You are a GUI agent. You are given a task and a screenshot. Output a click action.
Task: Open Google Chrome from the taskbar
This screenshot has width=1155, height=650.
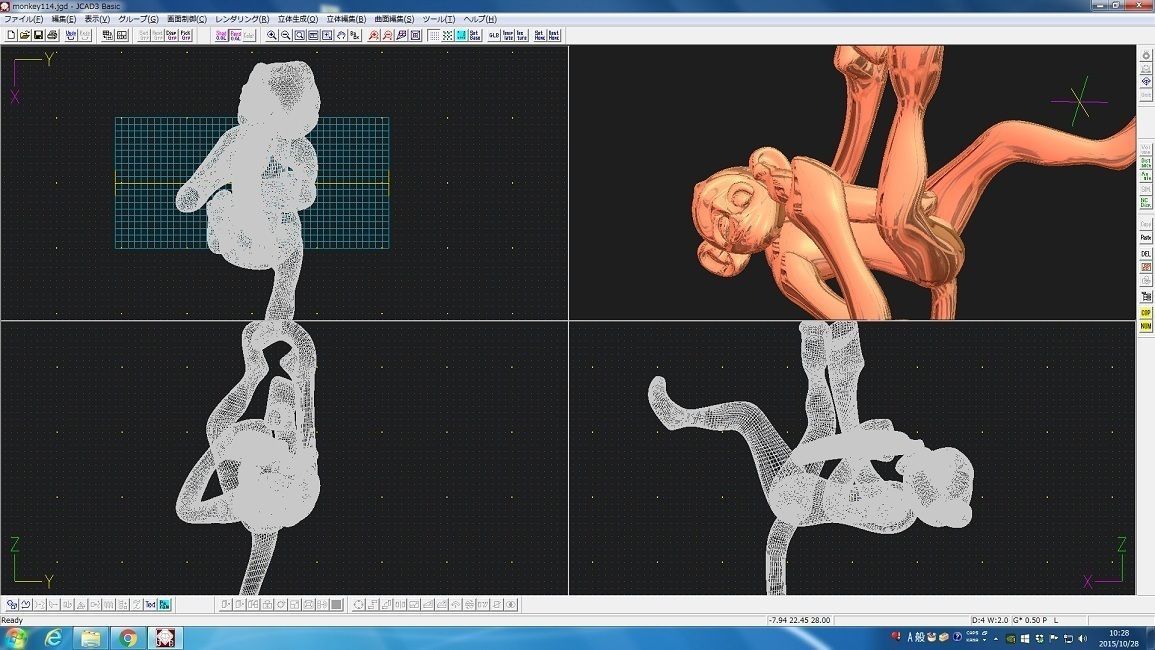pyautogui.click(x=127, y=638)
